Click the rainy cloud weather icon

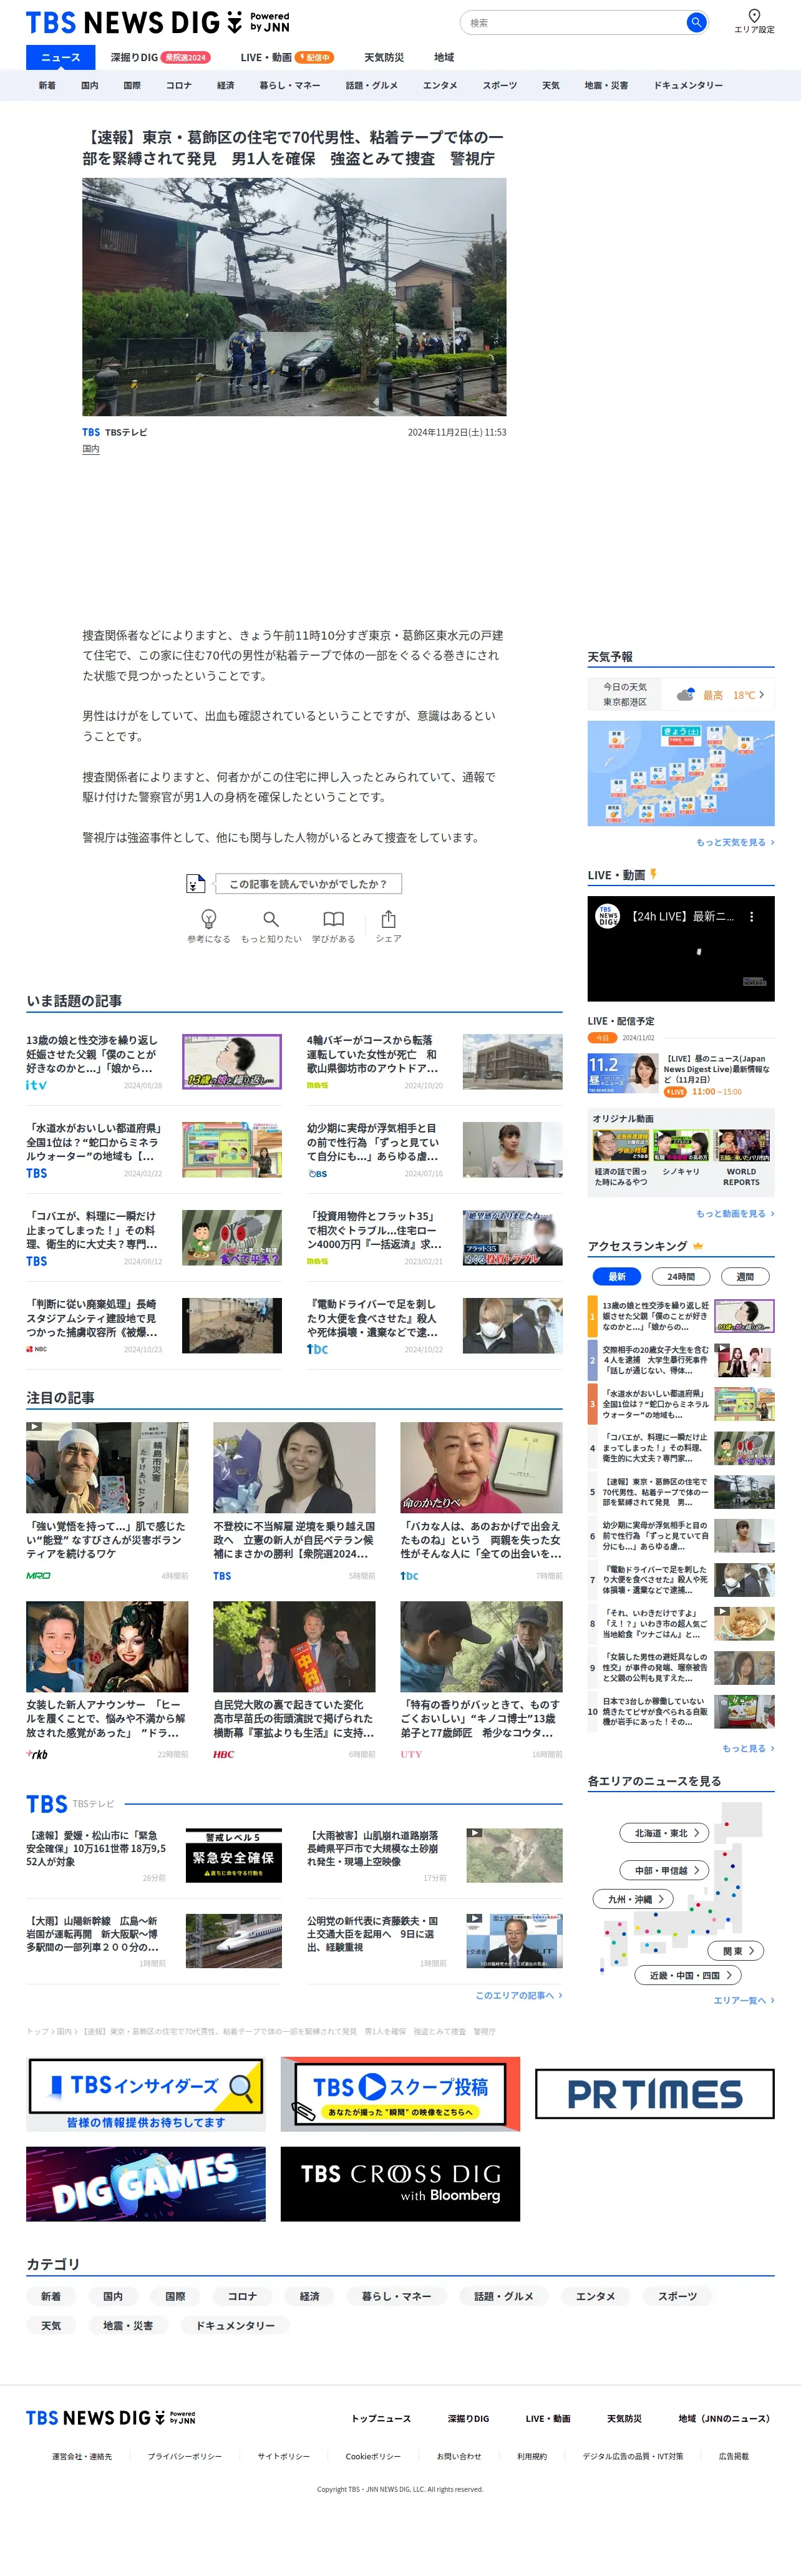tap(685, 695)
